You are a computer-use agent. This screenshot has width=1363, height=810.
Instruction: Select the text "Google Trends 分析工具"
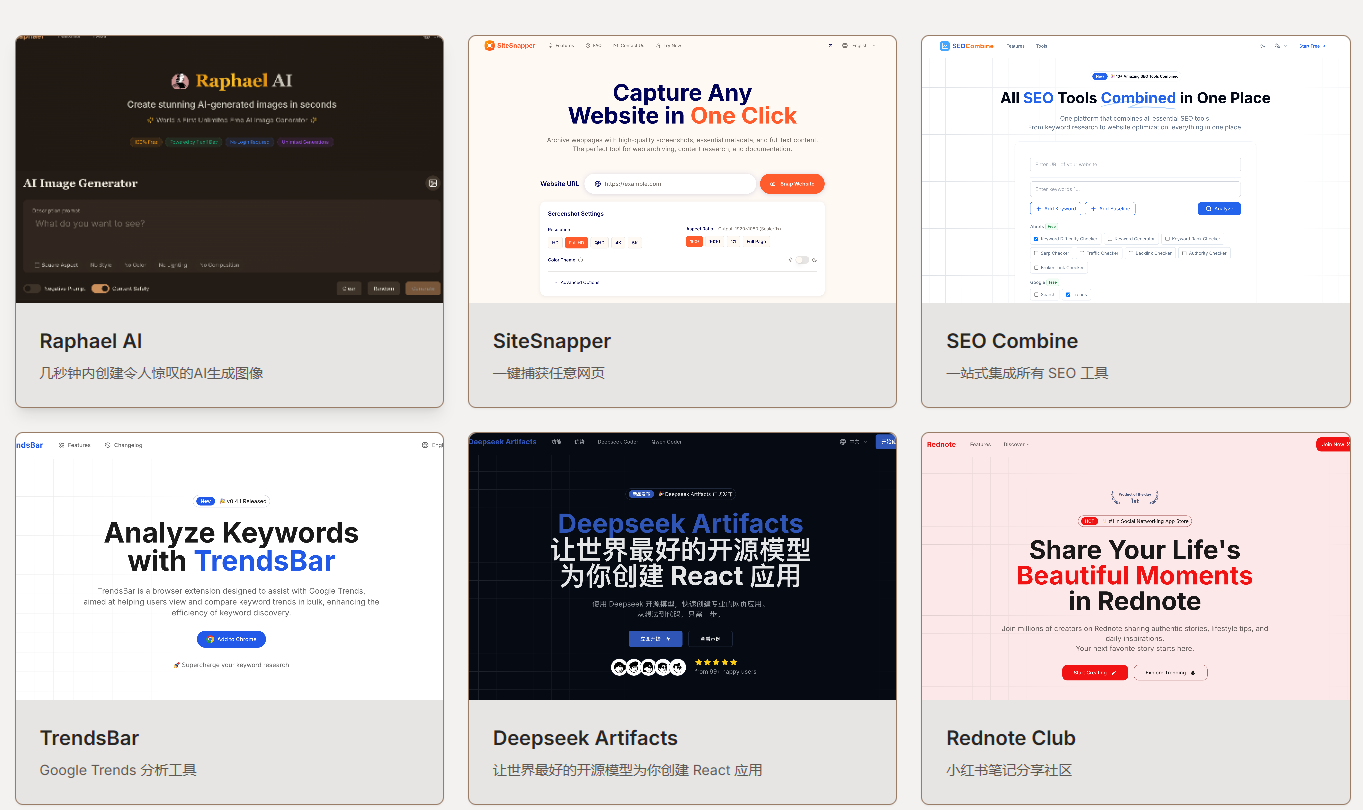[x=118, y=770]
